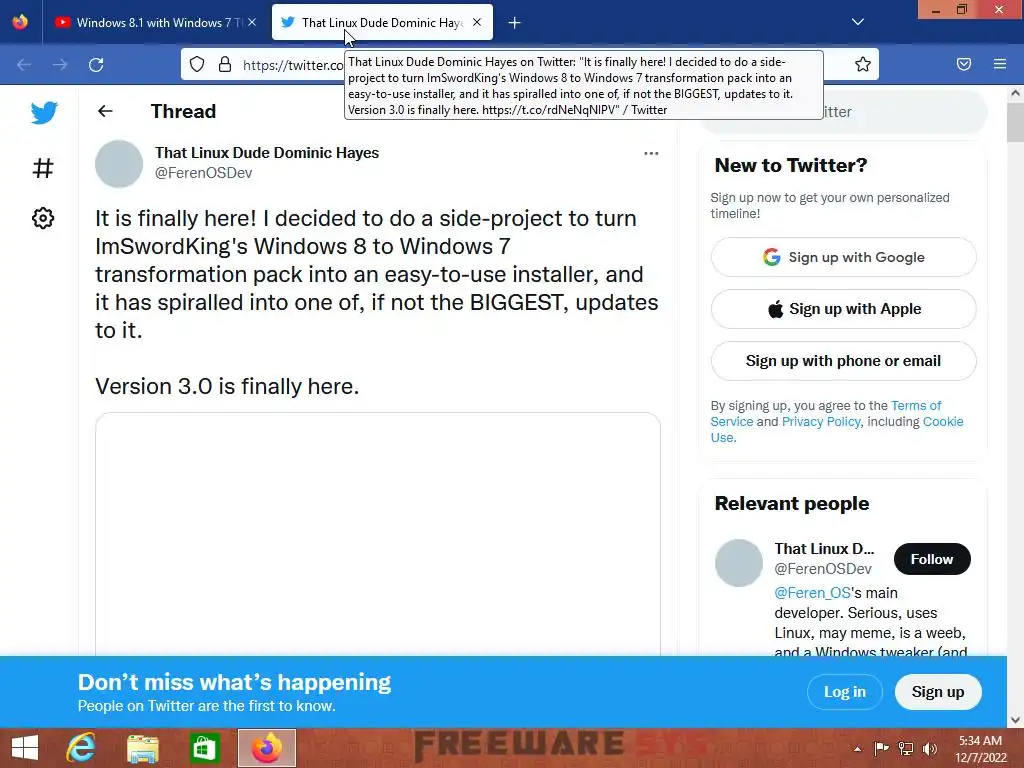
Task: Click the browser forward arrow
Action: click(x=60, y=65)
